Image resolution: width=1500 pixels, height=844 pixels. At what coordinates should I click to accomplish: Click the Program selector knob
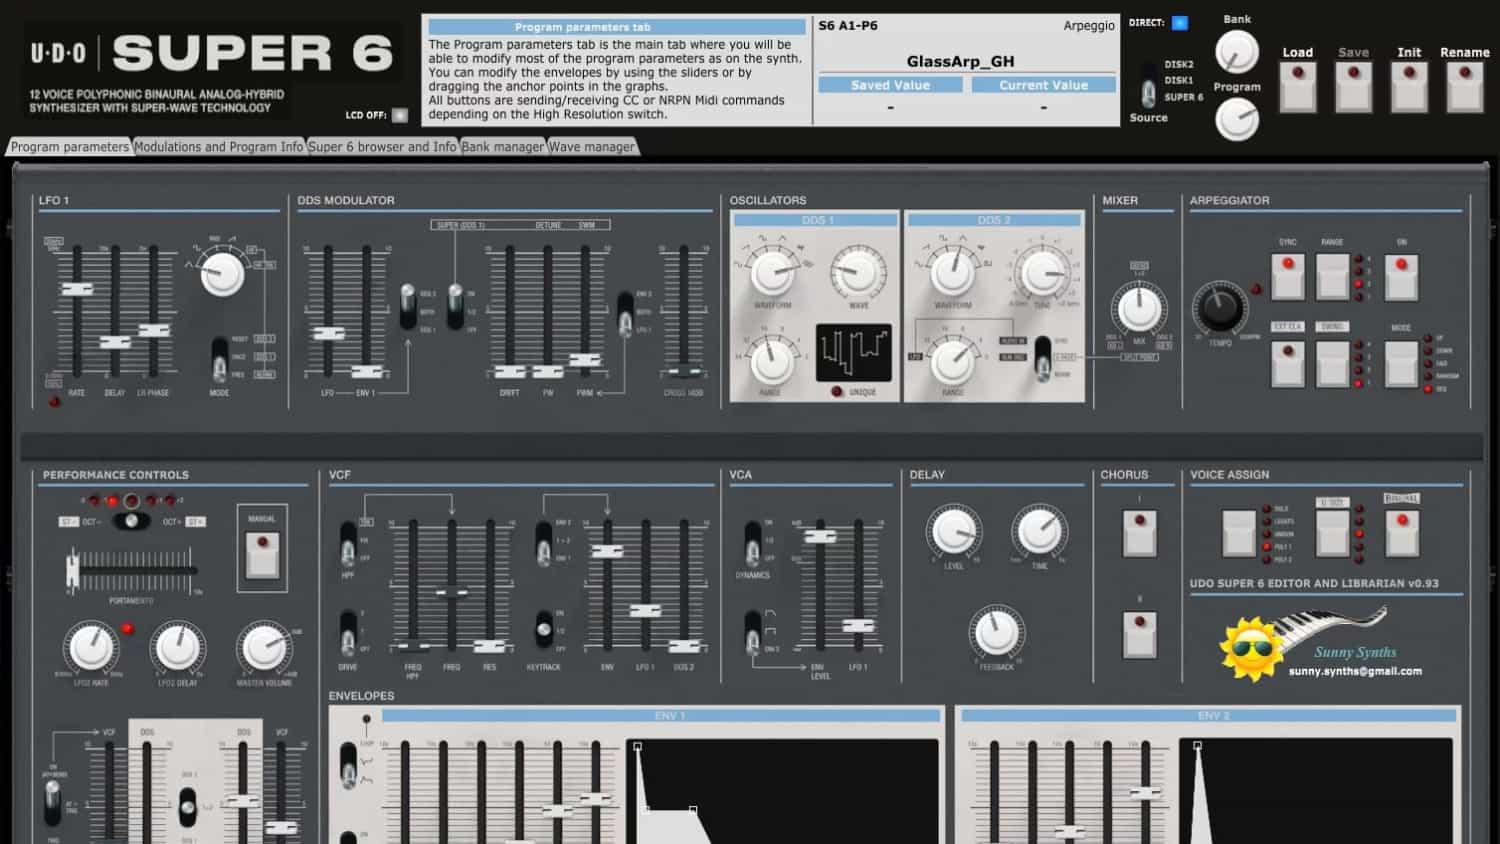[x=1237, y=120]
